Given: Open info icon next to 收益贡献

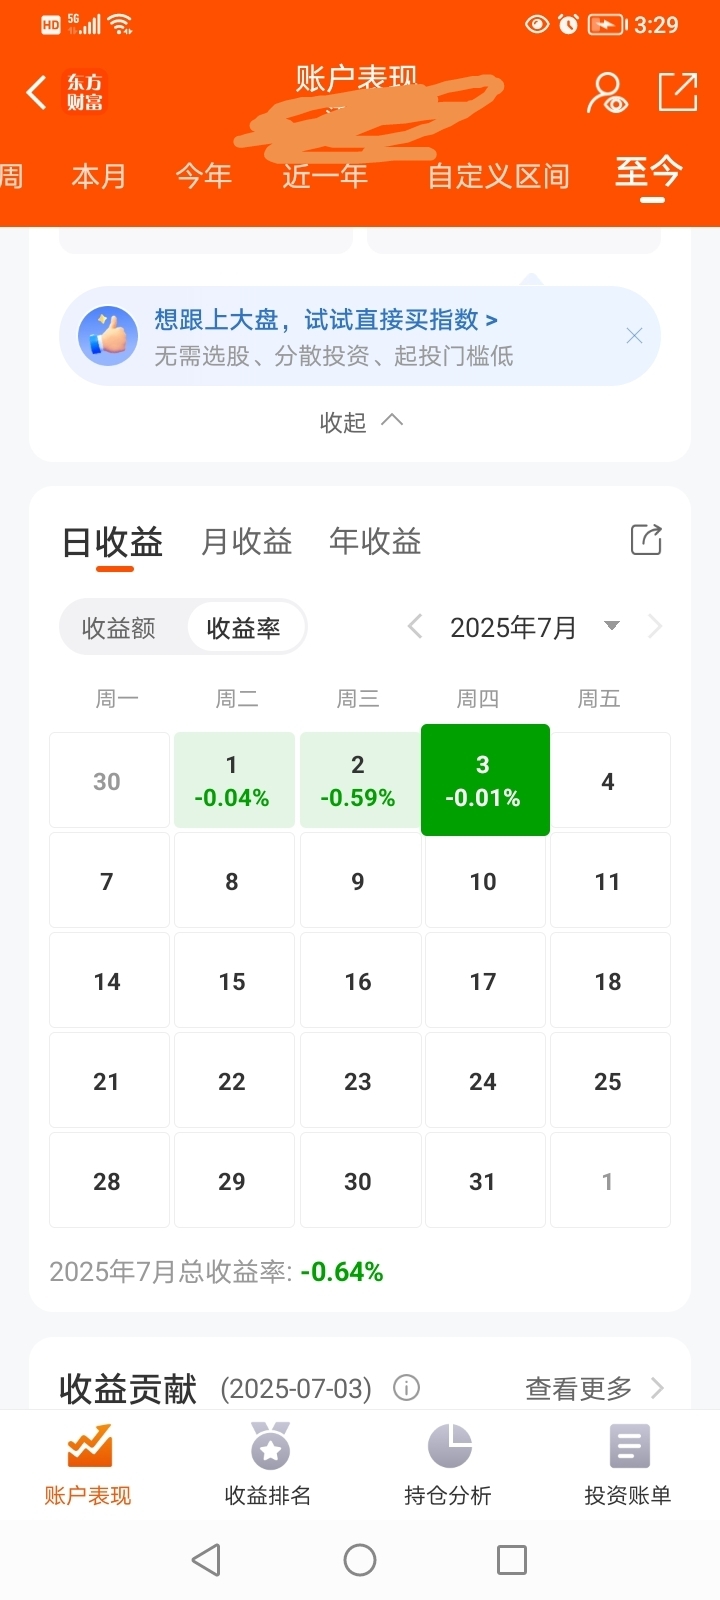Looking at the screenshot, I should coord(406,1387).
